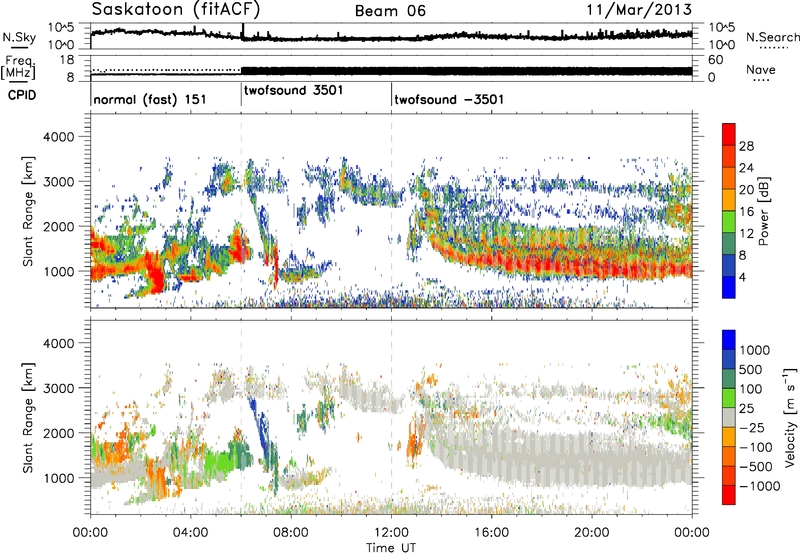Click the 'Time UT' axis title

(391, 548)
